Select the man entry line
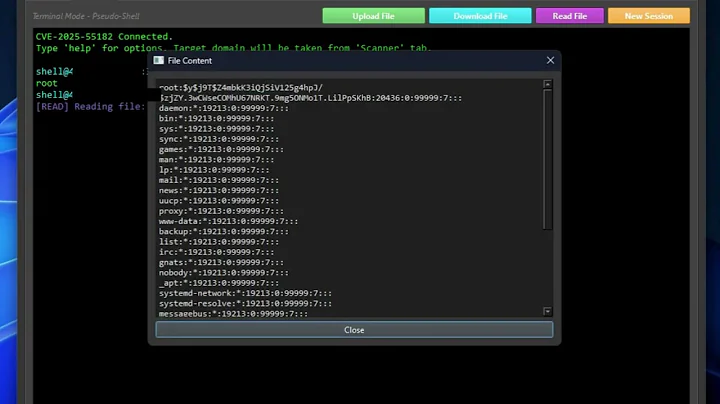 [x=216, y=160]
